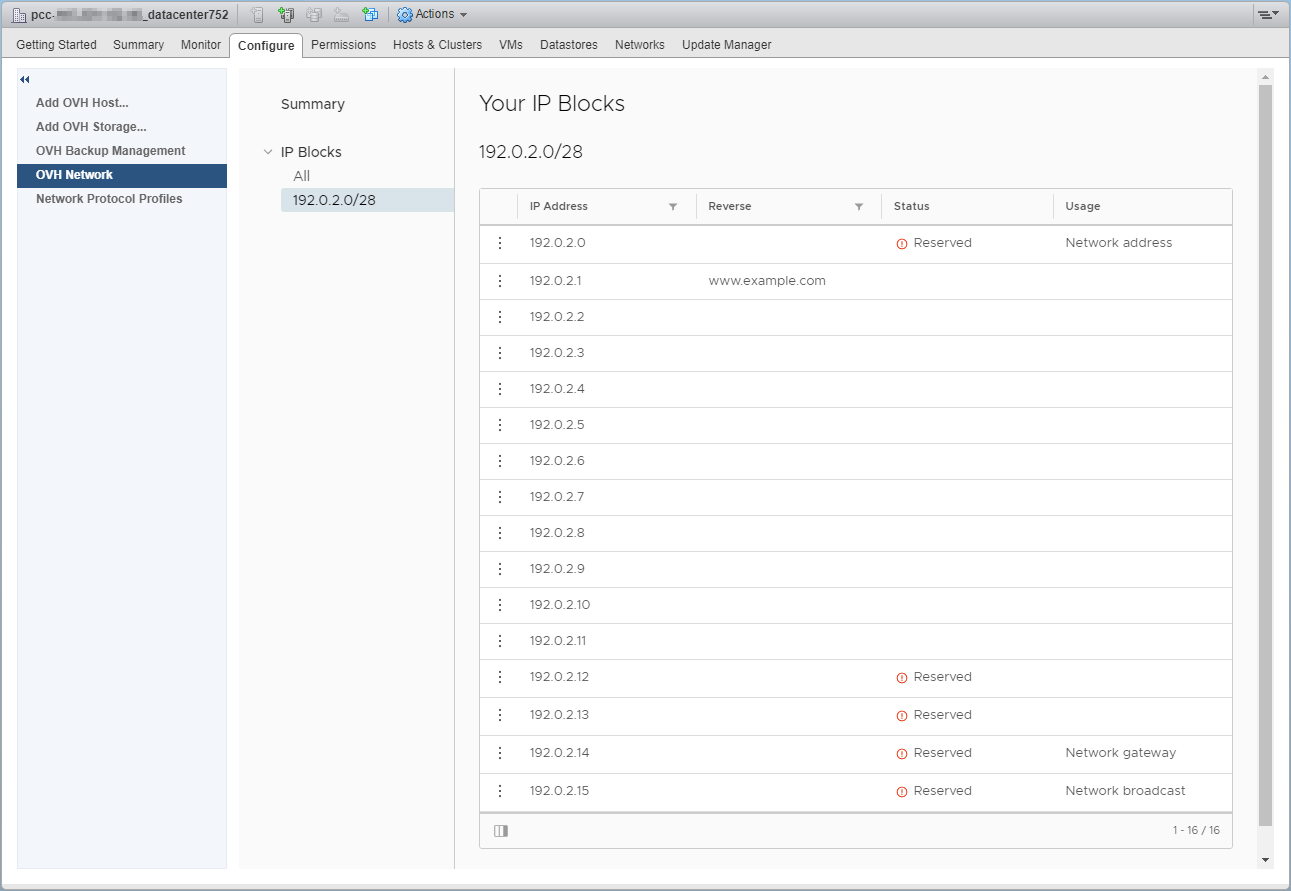Open row actions menu for 192.0.2.1
Image resolution: width=1291 pixels, height=891 pixels.
[500, 281]
